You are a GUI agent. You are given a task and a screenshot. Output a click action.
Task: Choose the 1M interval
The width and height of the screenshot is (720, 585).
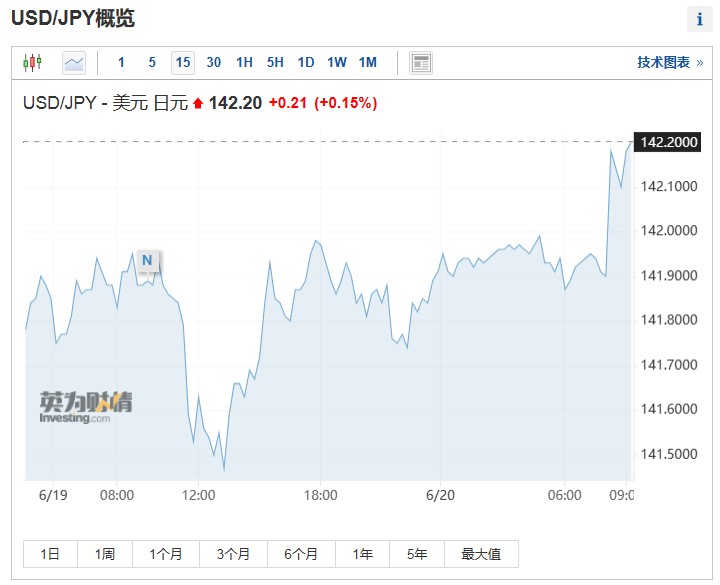[368, 62]
